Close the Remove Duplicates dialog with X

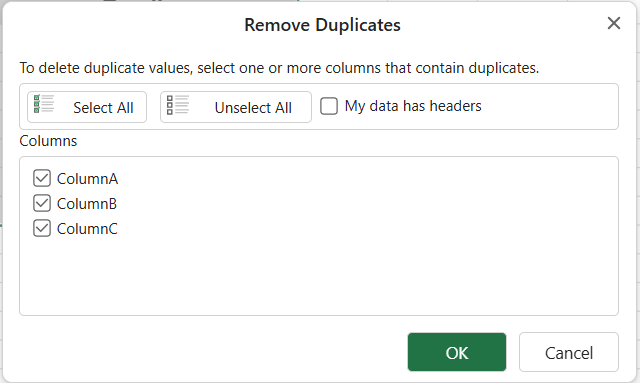click(x=613, y=23)
